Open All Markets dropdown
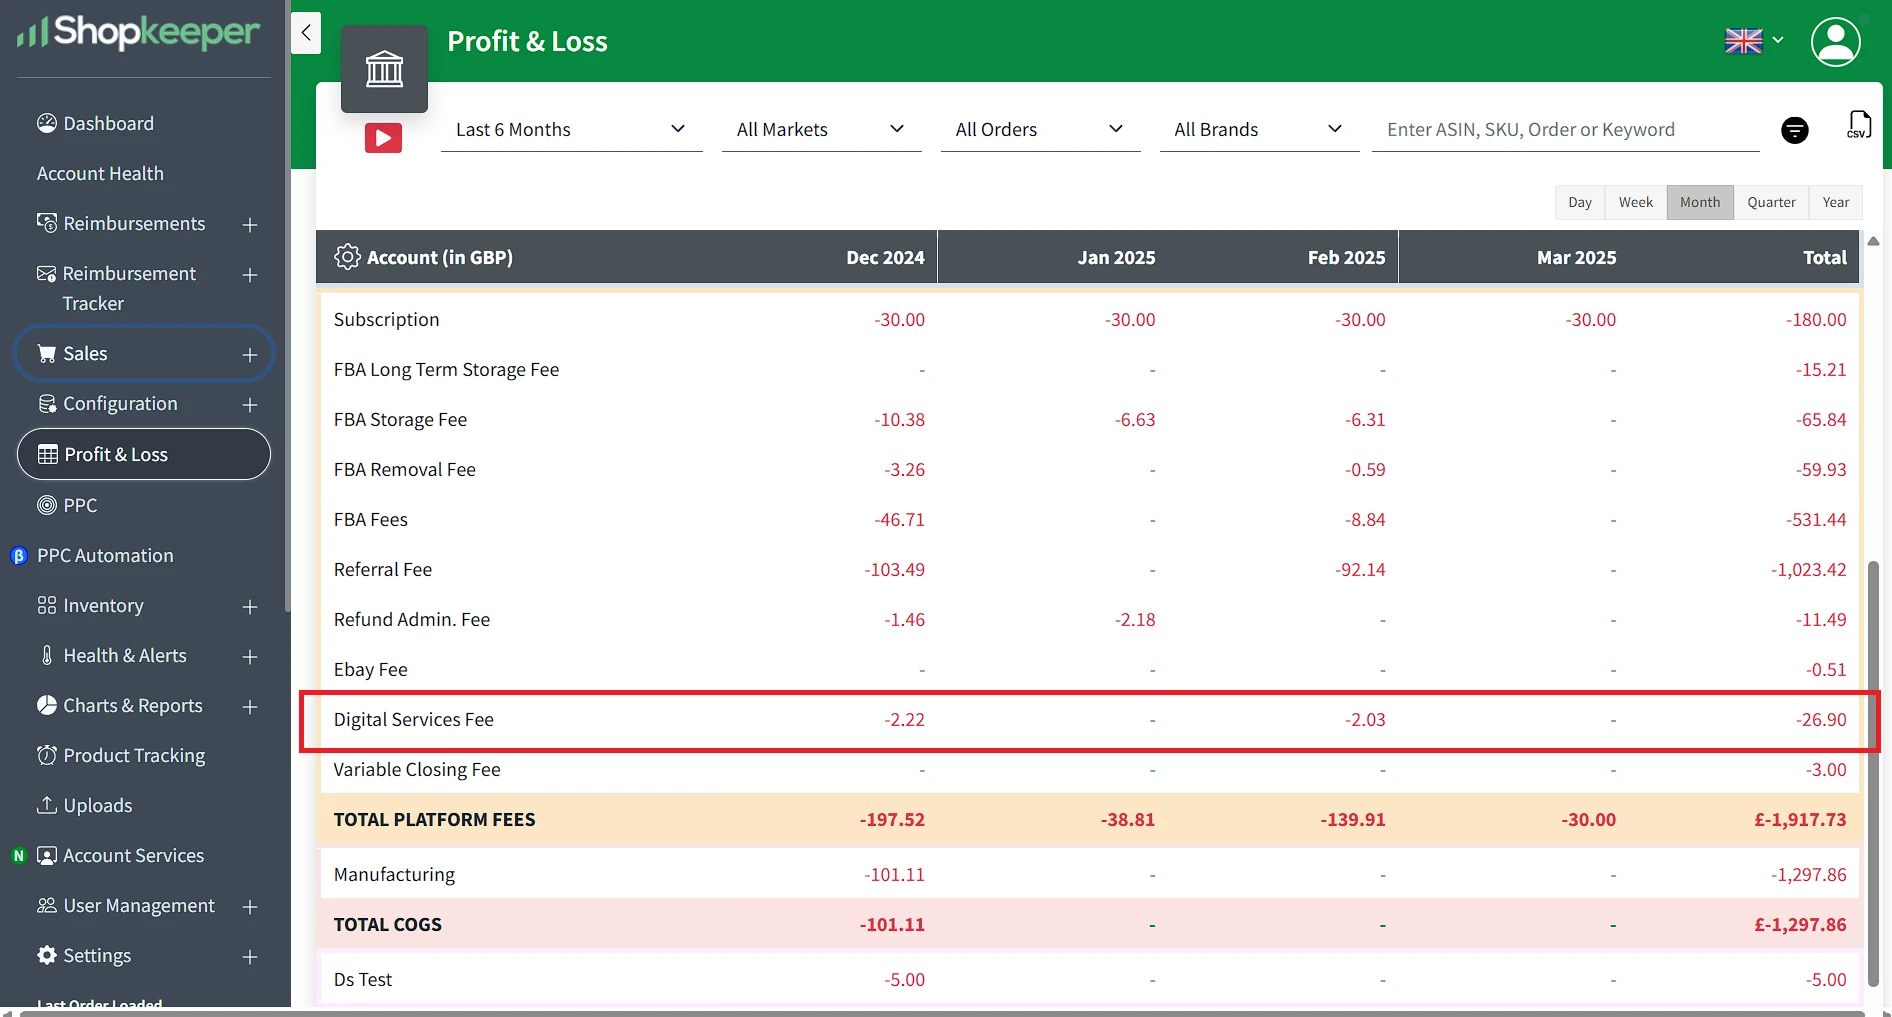 coord(821,129)
